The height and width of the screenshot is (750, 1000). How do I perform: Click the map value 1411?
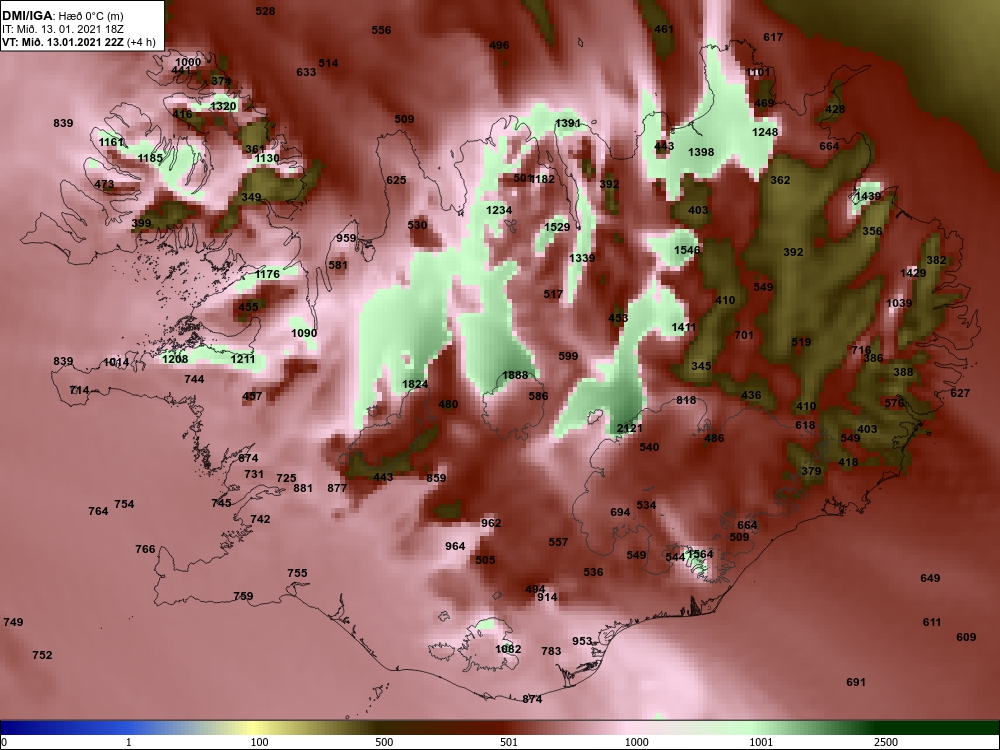(x=684, y=327)
